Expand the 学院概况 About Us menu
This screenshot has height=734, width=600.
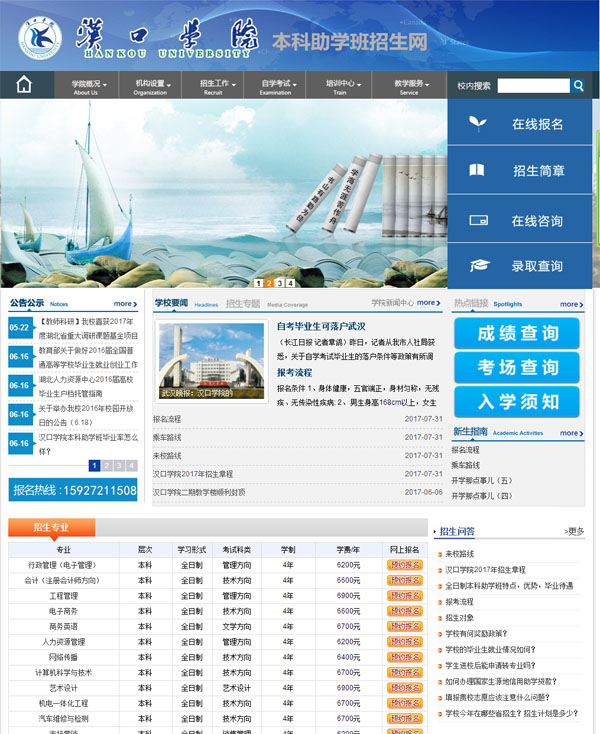click(x=87, y=86)
